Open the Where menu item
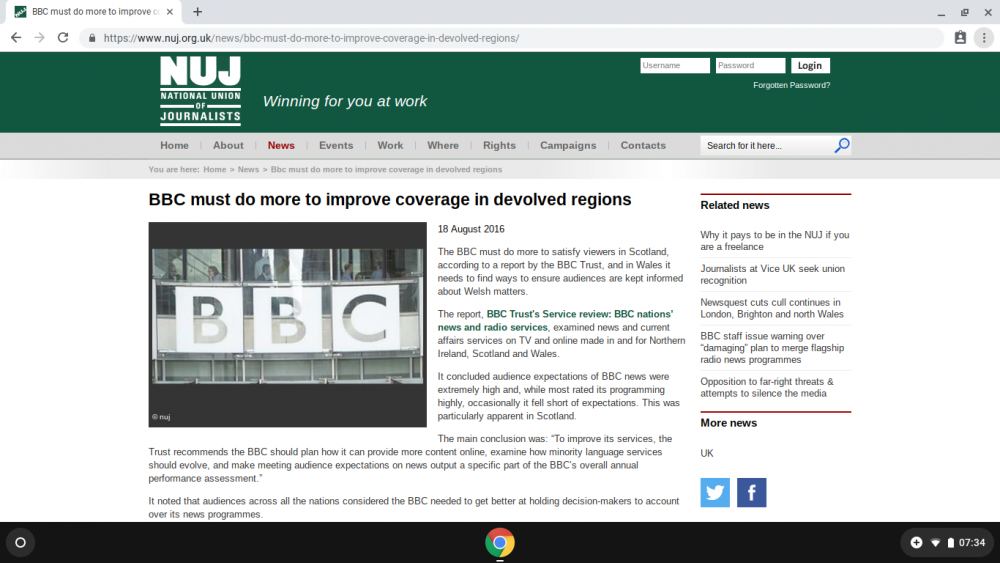 click(x=443, y=145)
